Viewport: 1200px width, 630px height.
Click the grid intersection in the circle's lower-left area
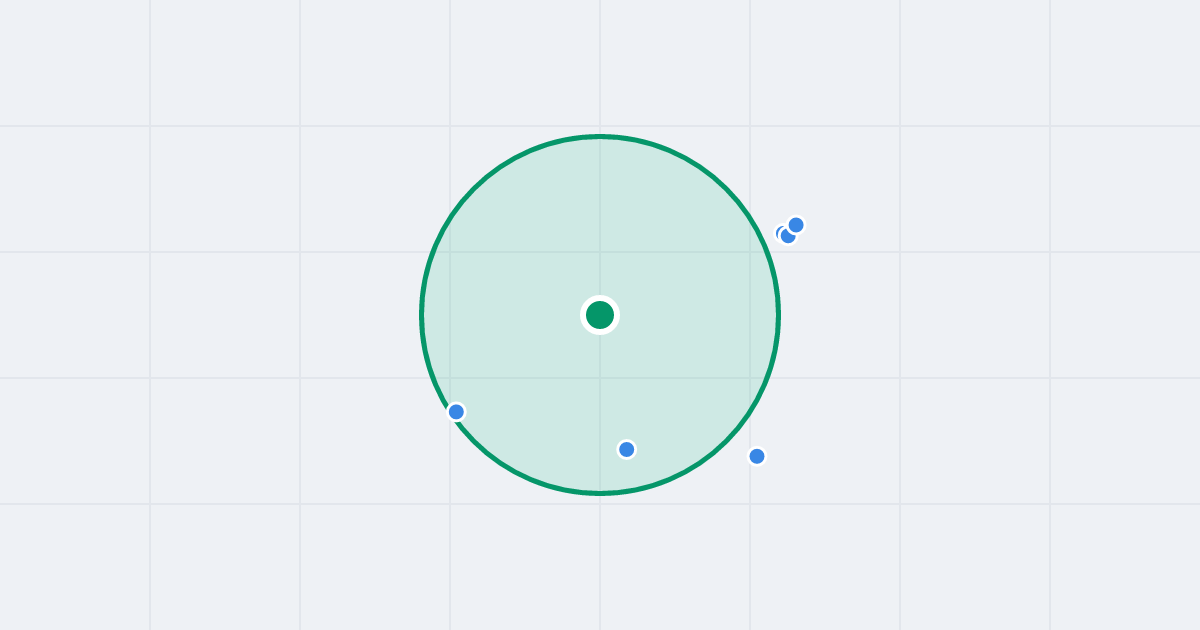(450, 378)
